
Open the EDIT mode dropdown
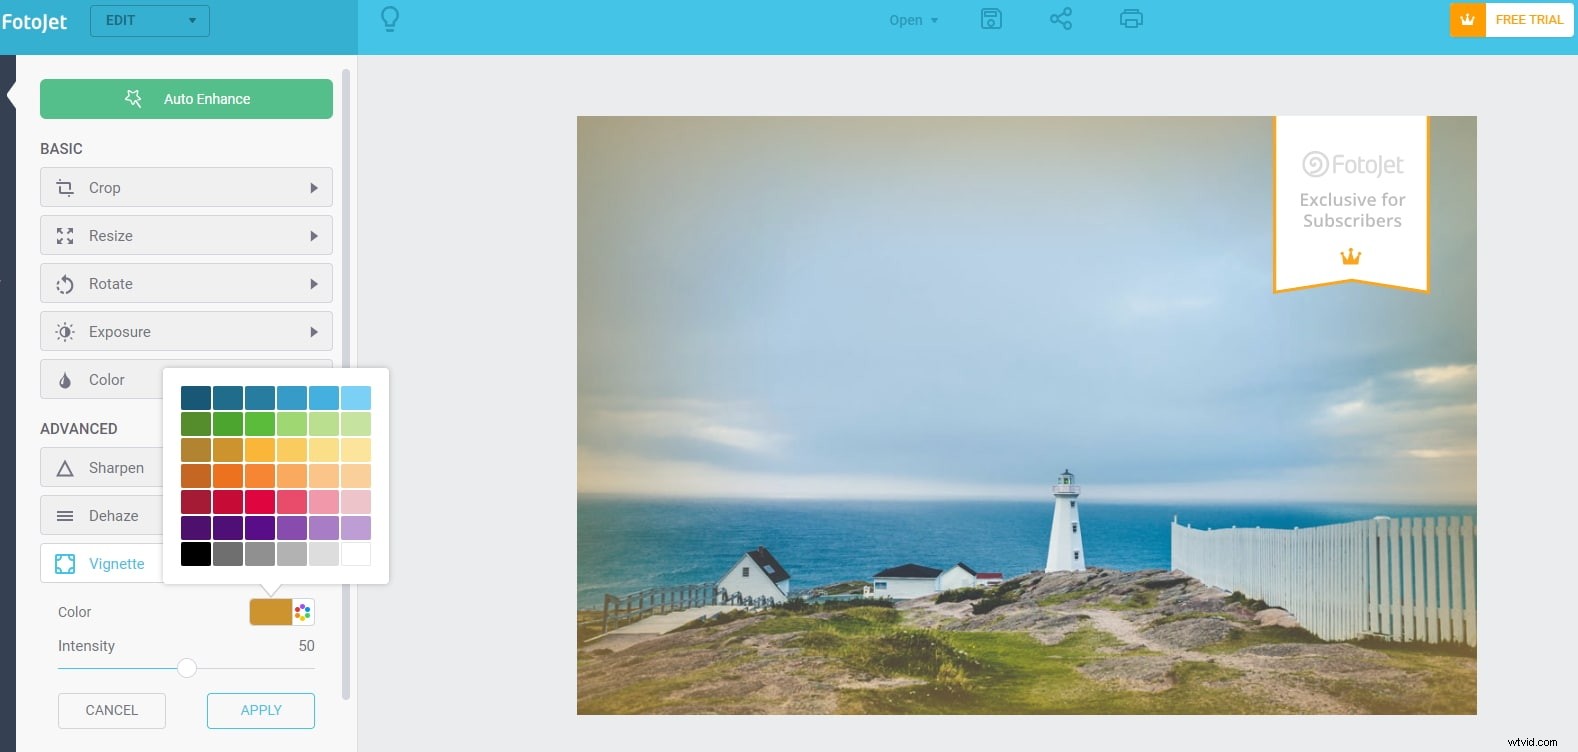pyautogui.click(x=150, y=20)
